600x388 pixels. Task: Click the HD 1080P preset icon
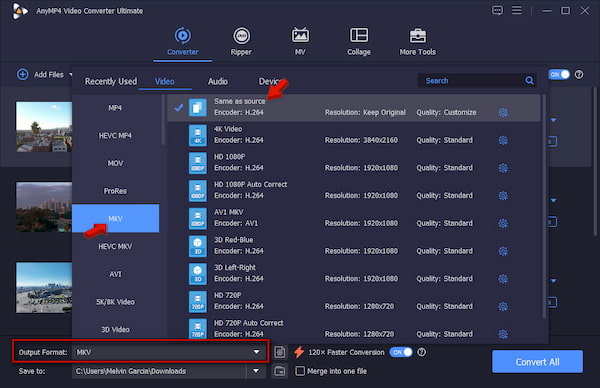(x=197, y=163)
